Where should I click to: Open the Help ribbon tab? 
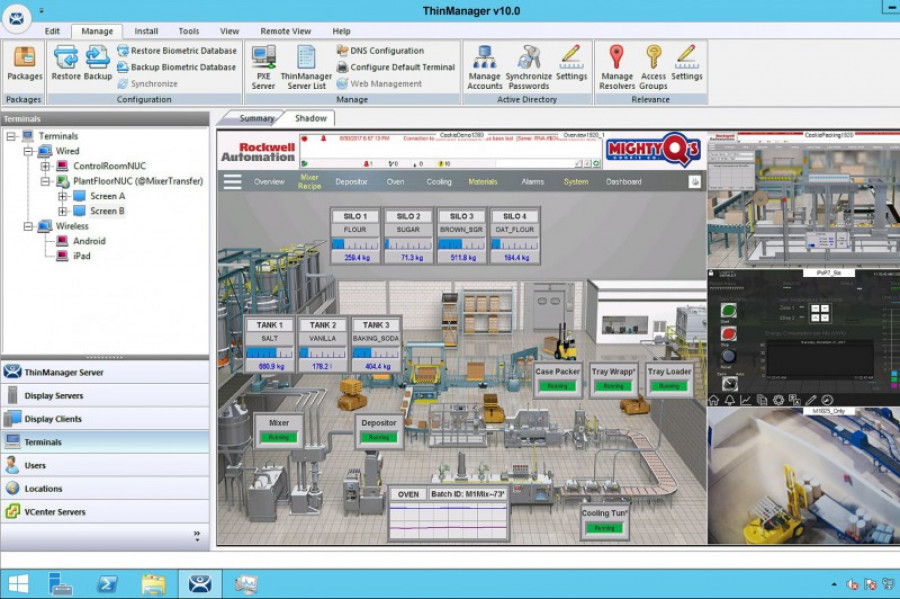341,31
